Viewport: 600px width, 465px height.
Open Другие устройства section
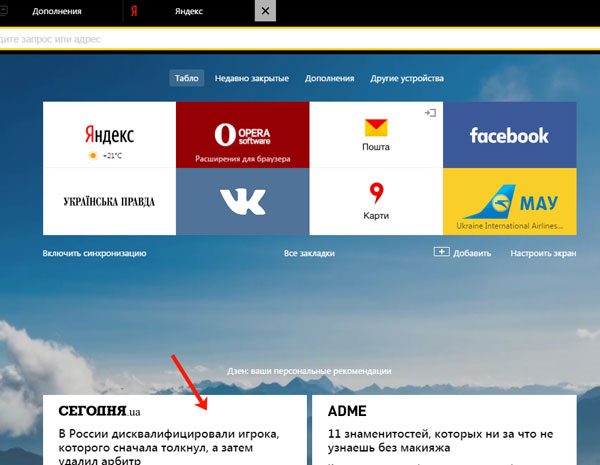406,78
